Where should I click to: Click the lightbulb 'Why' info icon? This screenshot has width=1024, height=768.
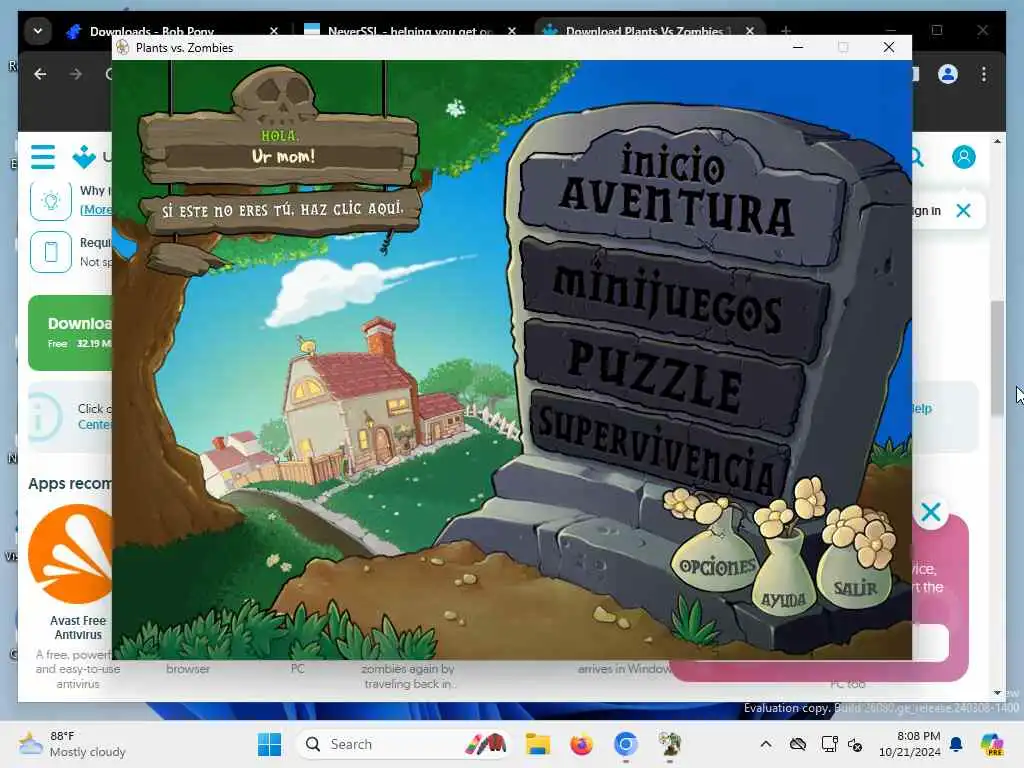coord(51,200)
